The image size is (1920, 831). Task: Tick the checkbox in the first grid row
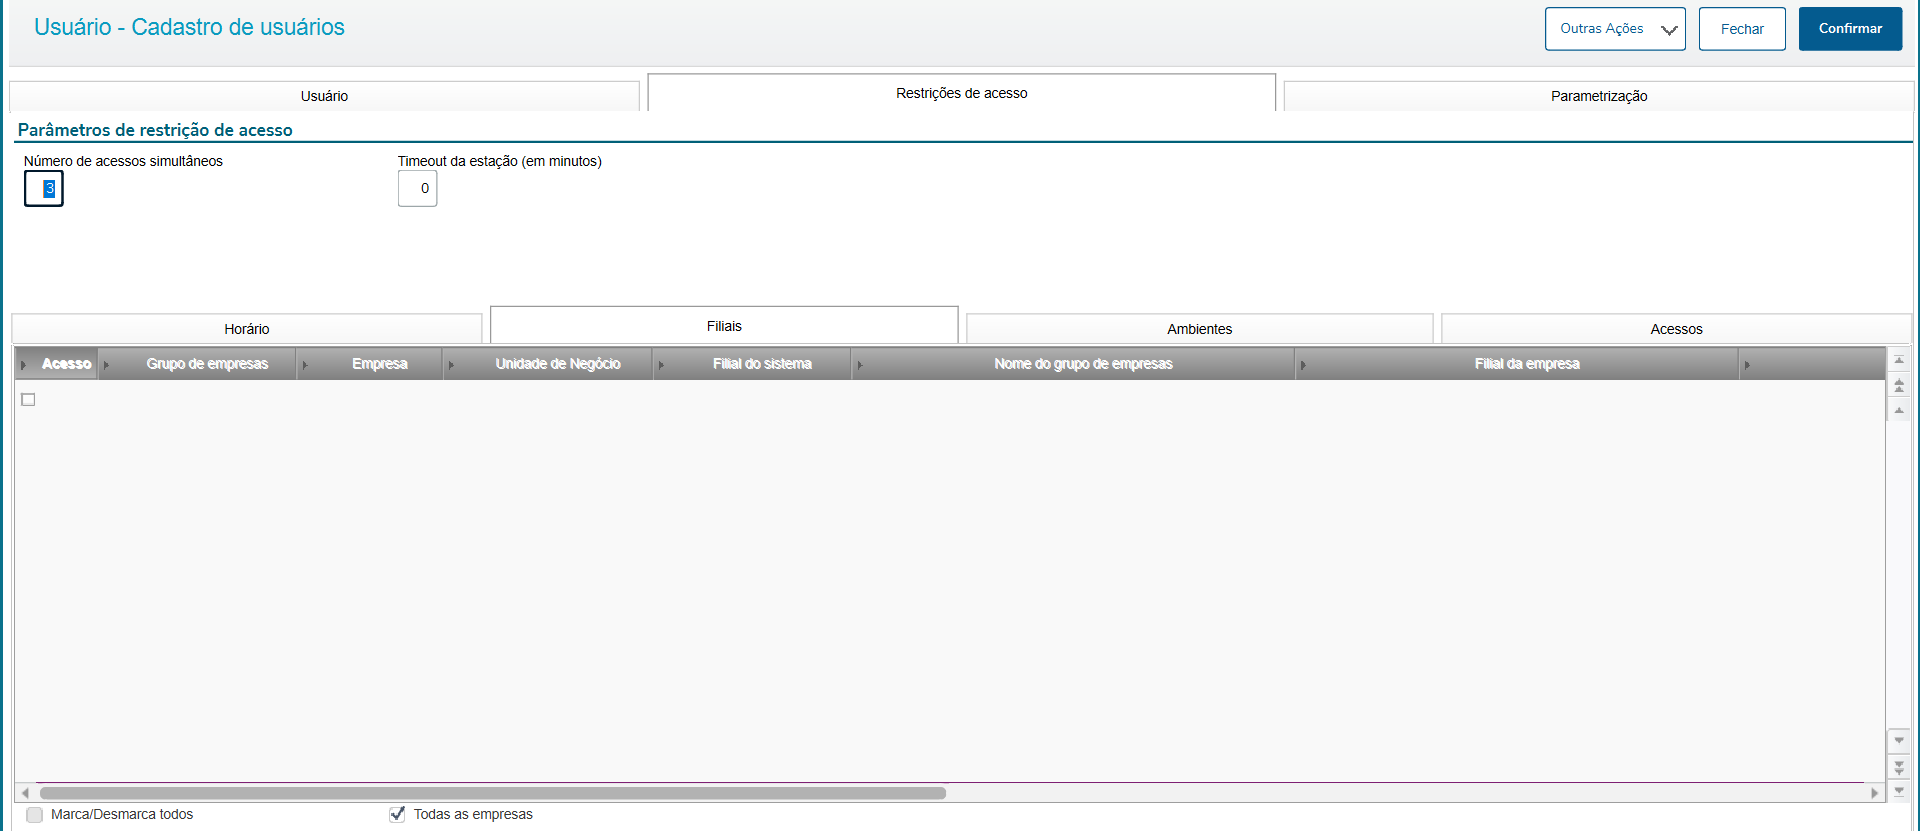tap(28, 400)
